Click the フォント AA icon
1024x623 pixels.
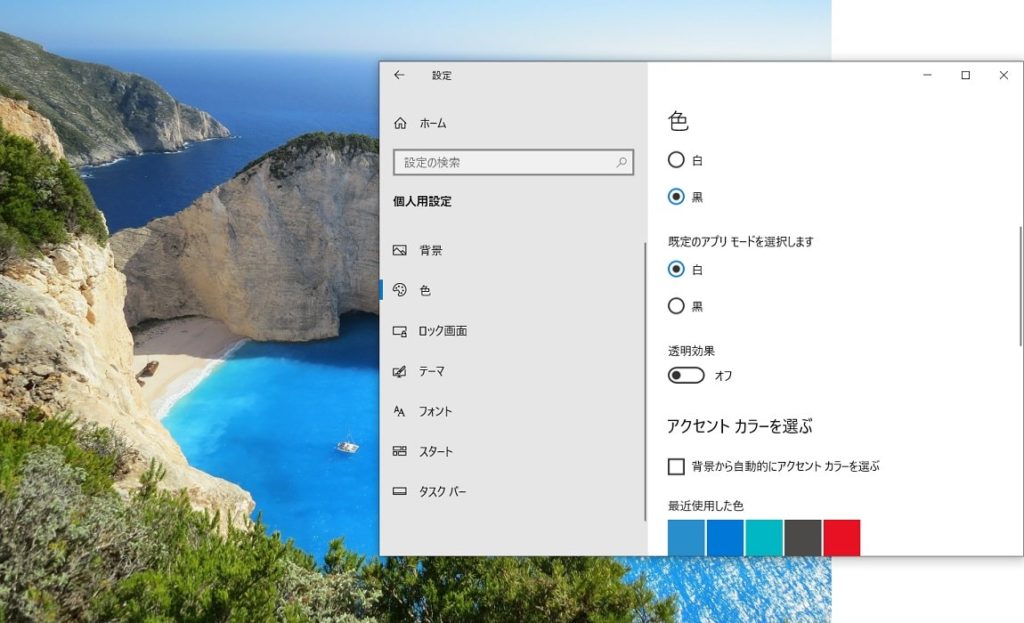click(x=400, y=411)
